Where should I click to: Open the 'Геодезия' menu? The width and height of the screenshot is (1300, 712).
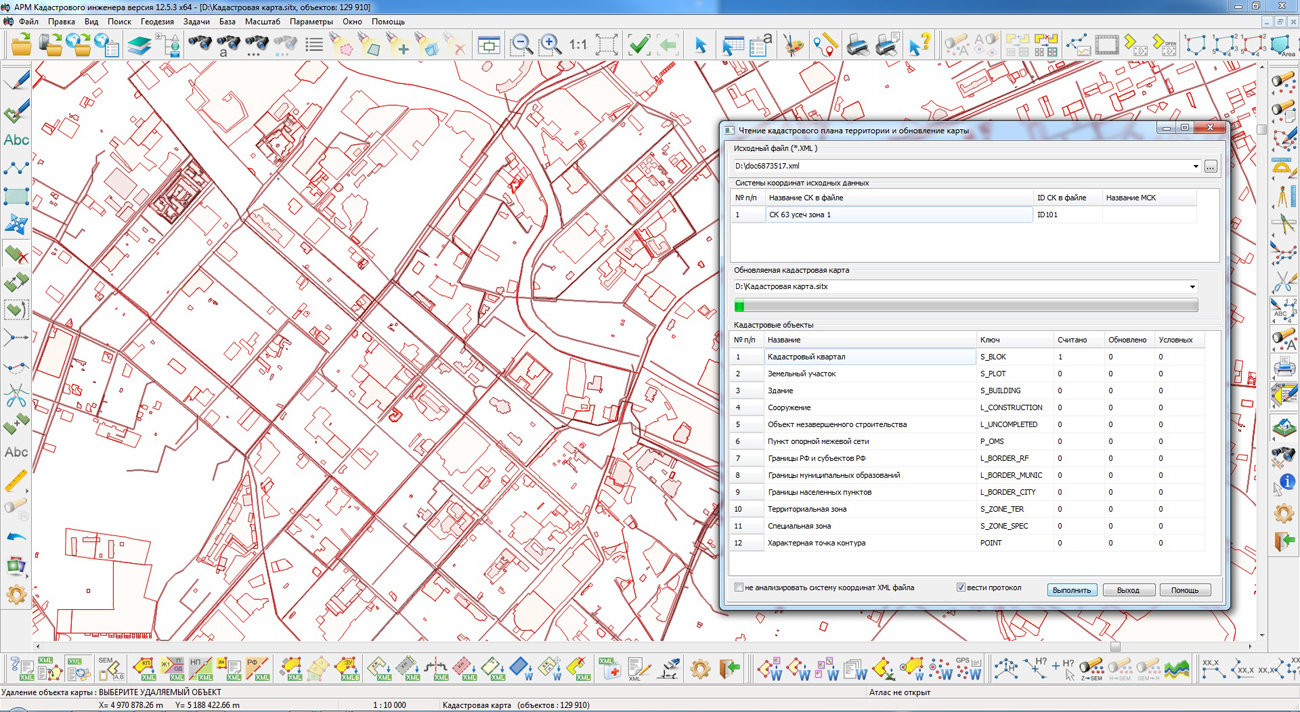pyautogui.click(x=157, y=21)
